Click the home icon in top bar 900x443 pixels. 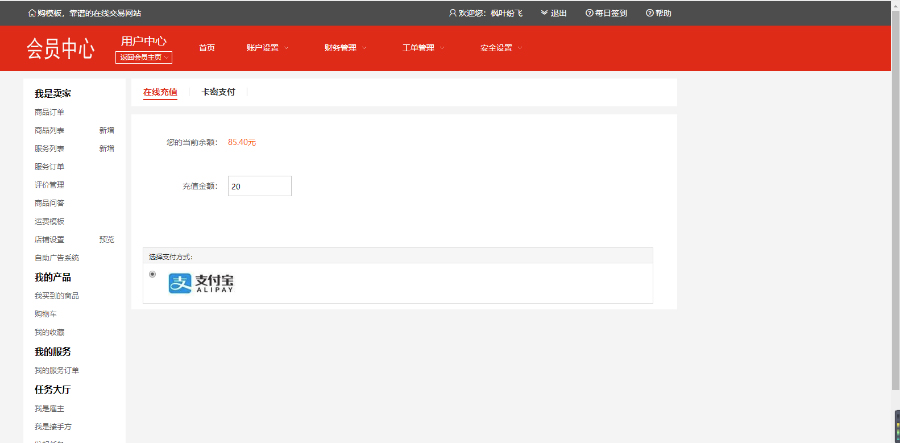(31, 13)
